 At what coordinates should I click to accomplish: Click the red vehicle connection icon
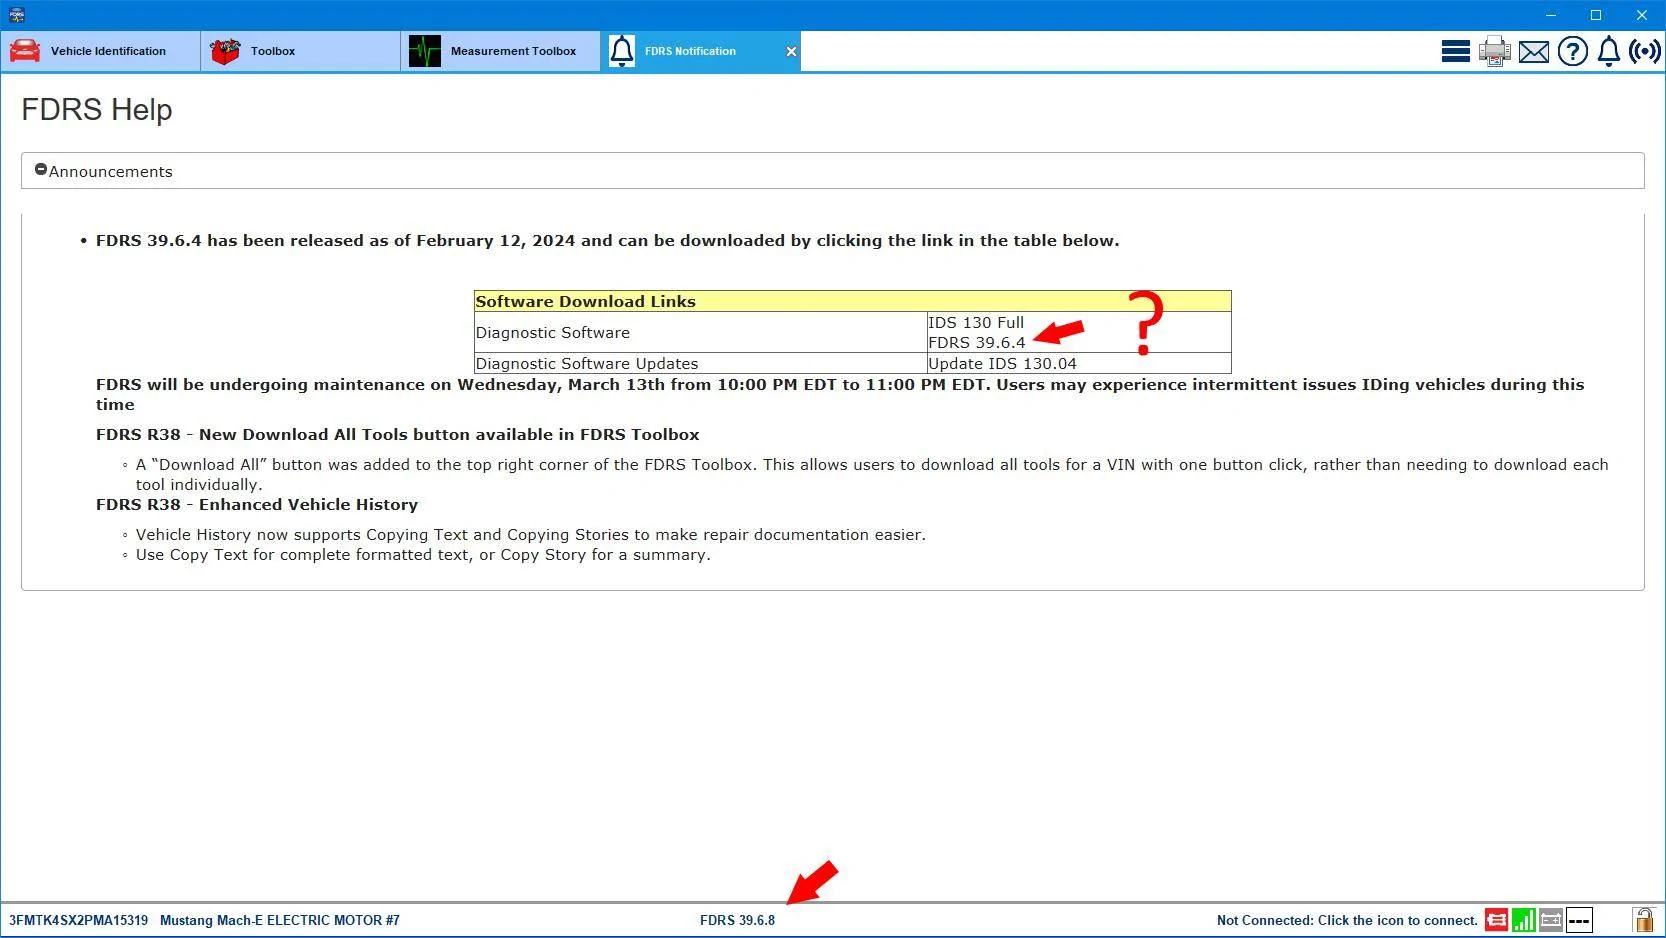point(1496,920)
